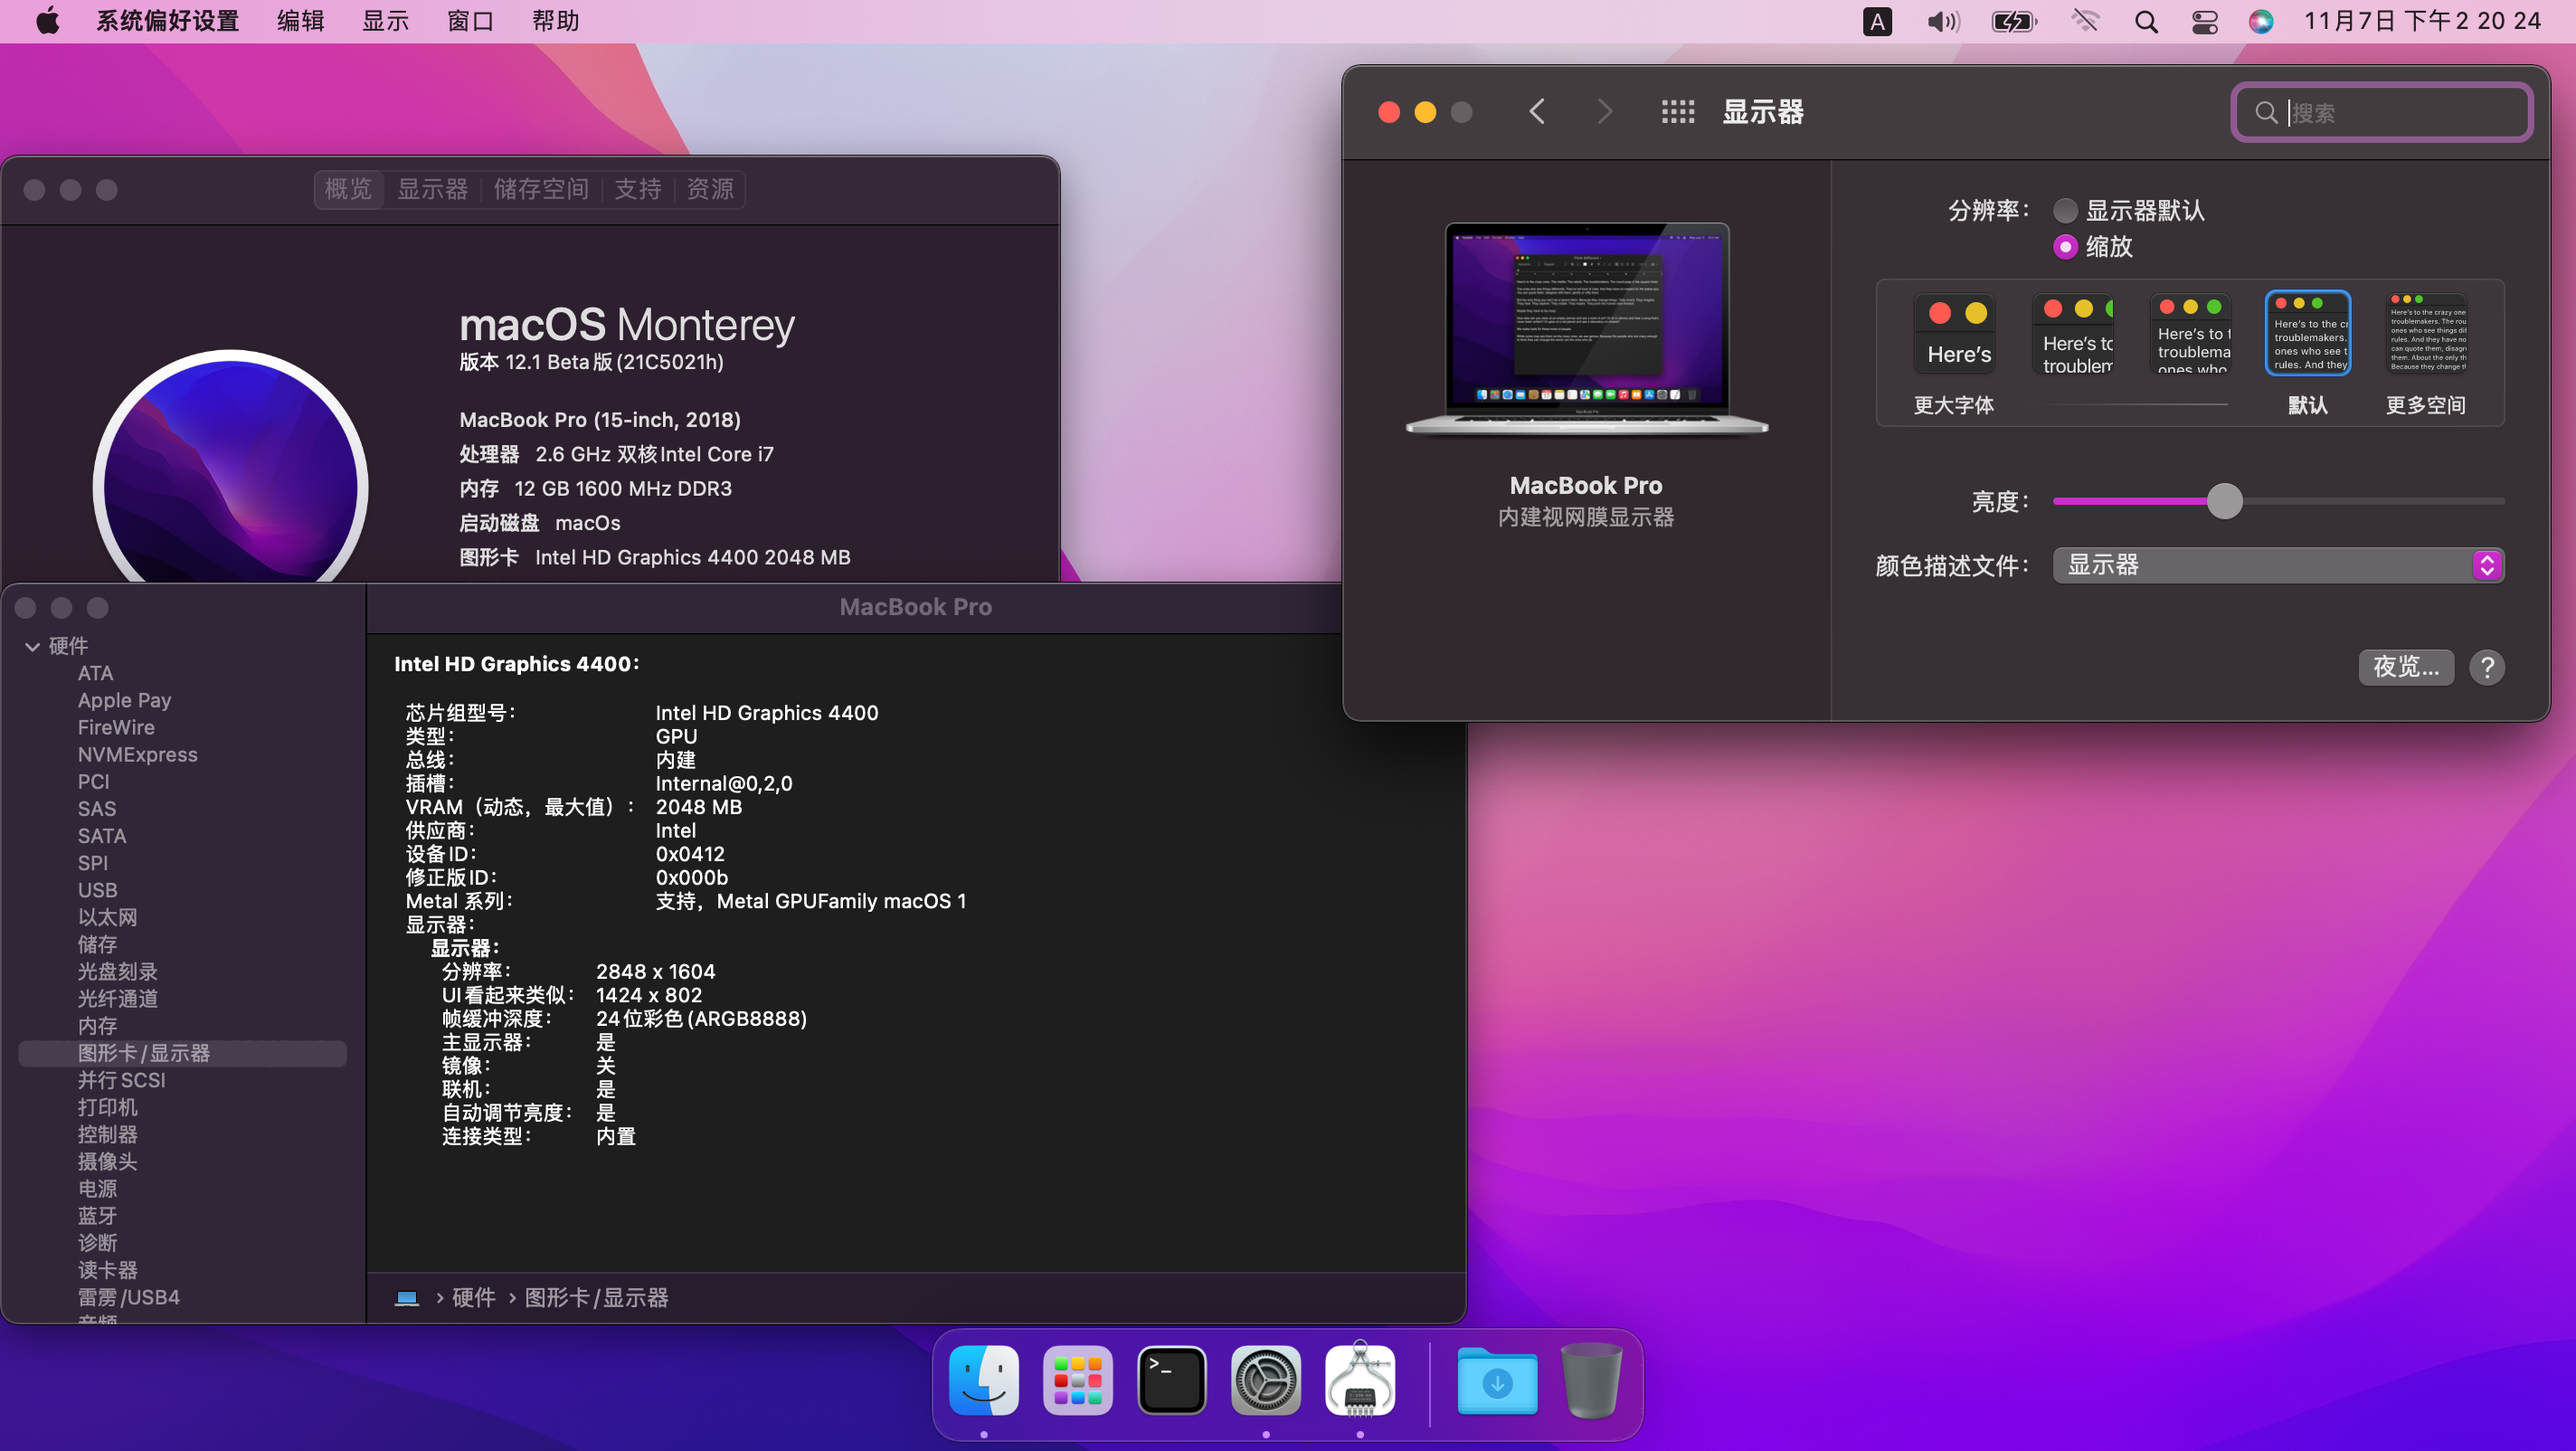2576x1451 pixels.
Task: Select the 显示器默认 resolution radio button
Action: [x=2065, y=211]
